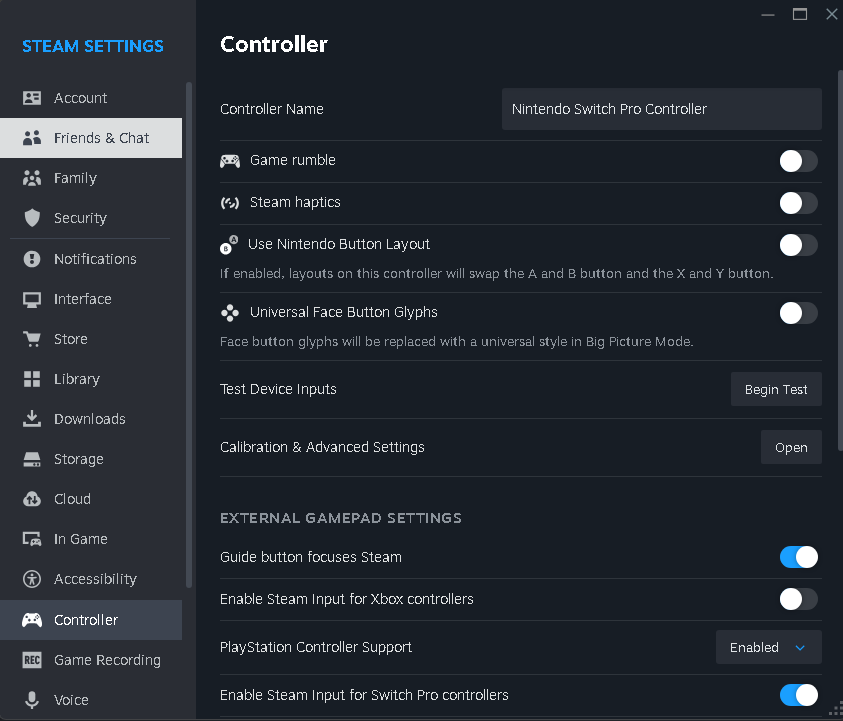843x721 pixels.
Task: Click the STEAM SETTINGS title
Action: click(92, 46)
